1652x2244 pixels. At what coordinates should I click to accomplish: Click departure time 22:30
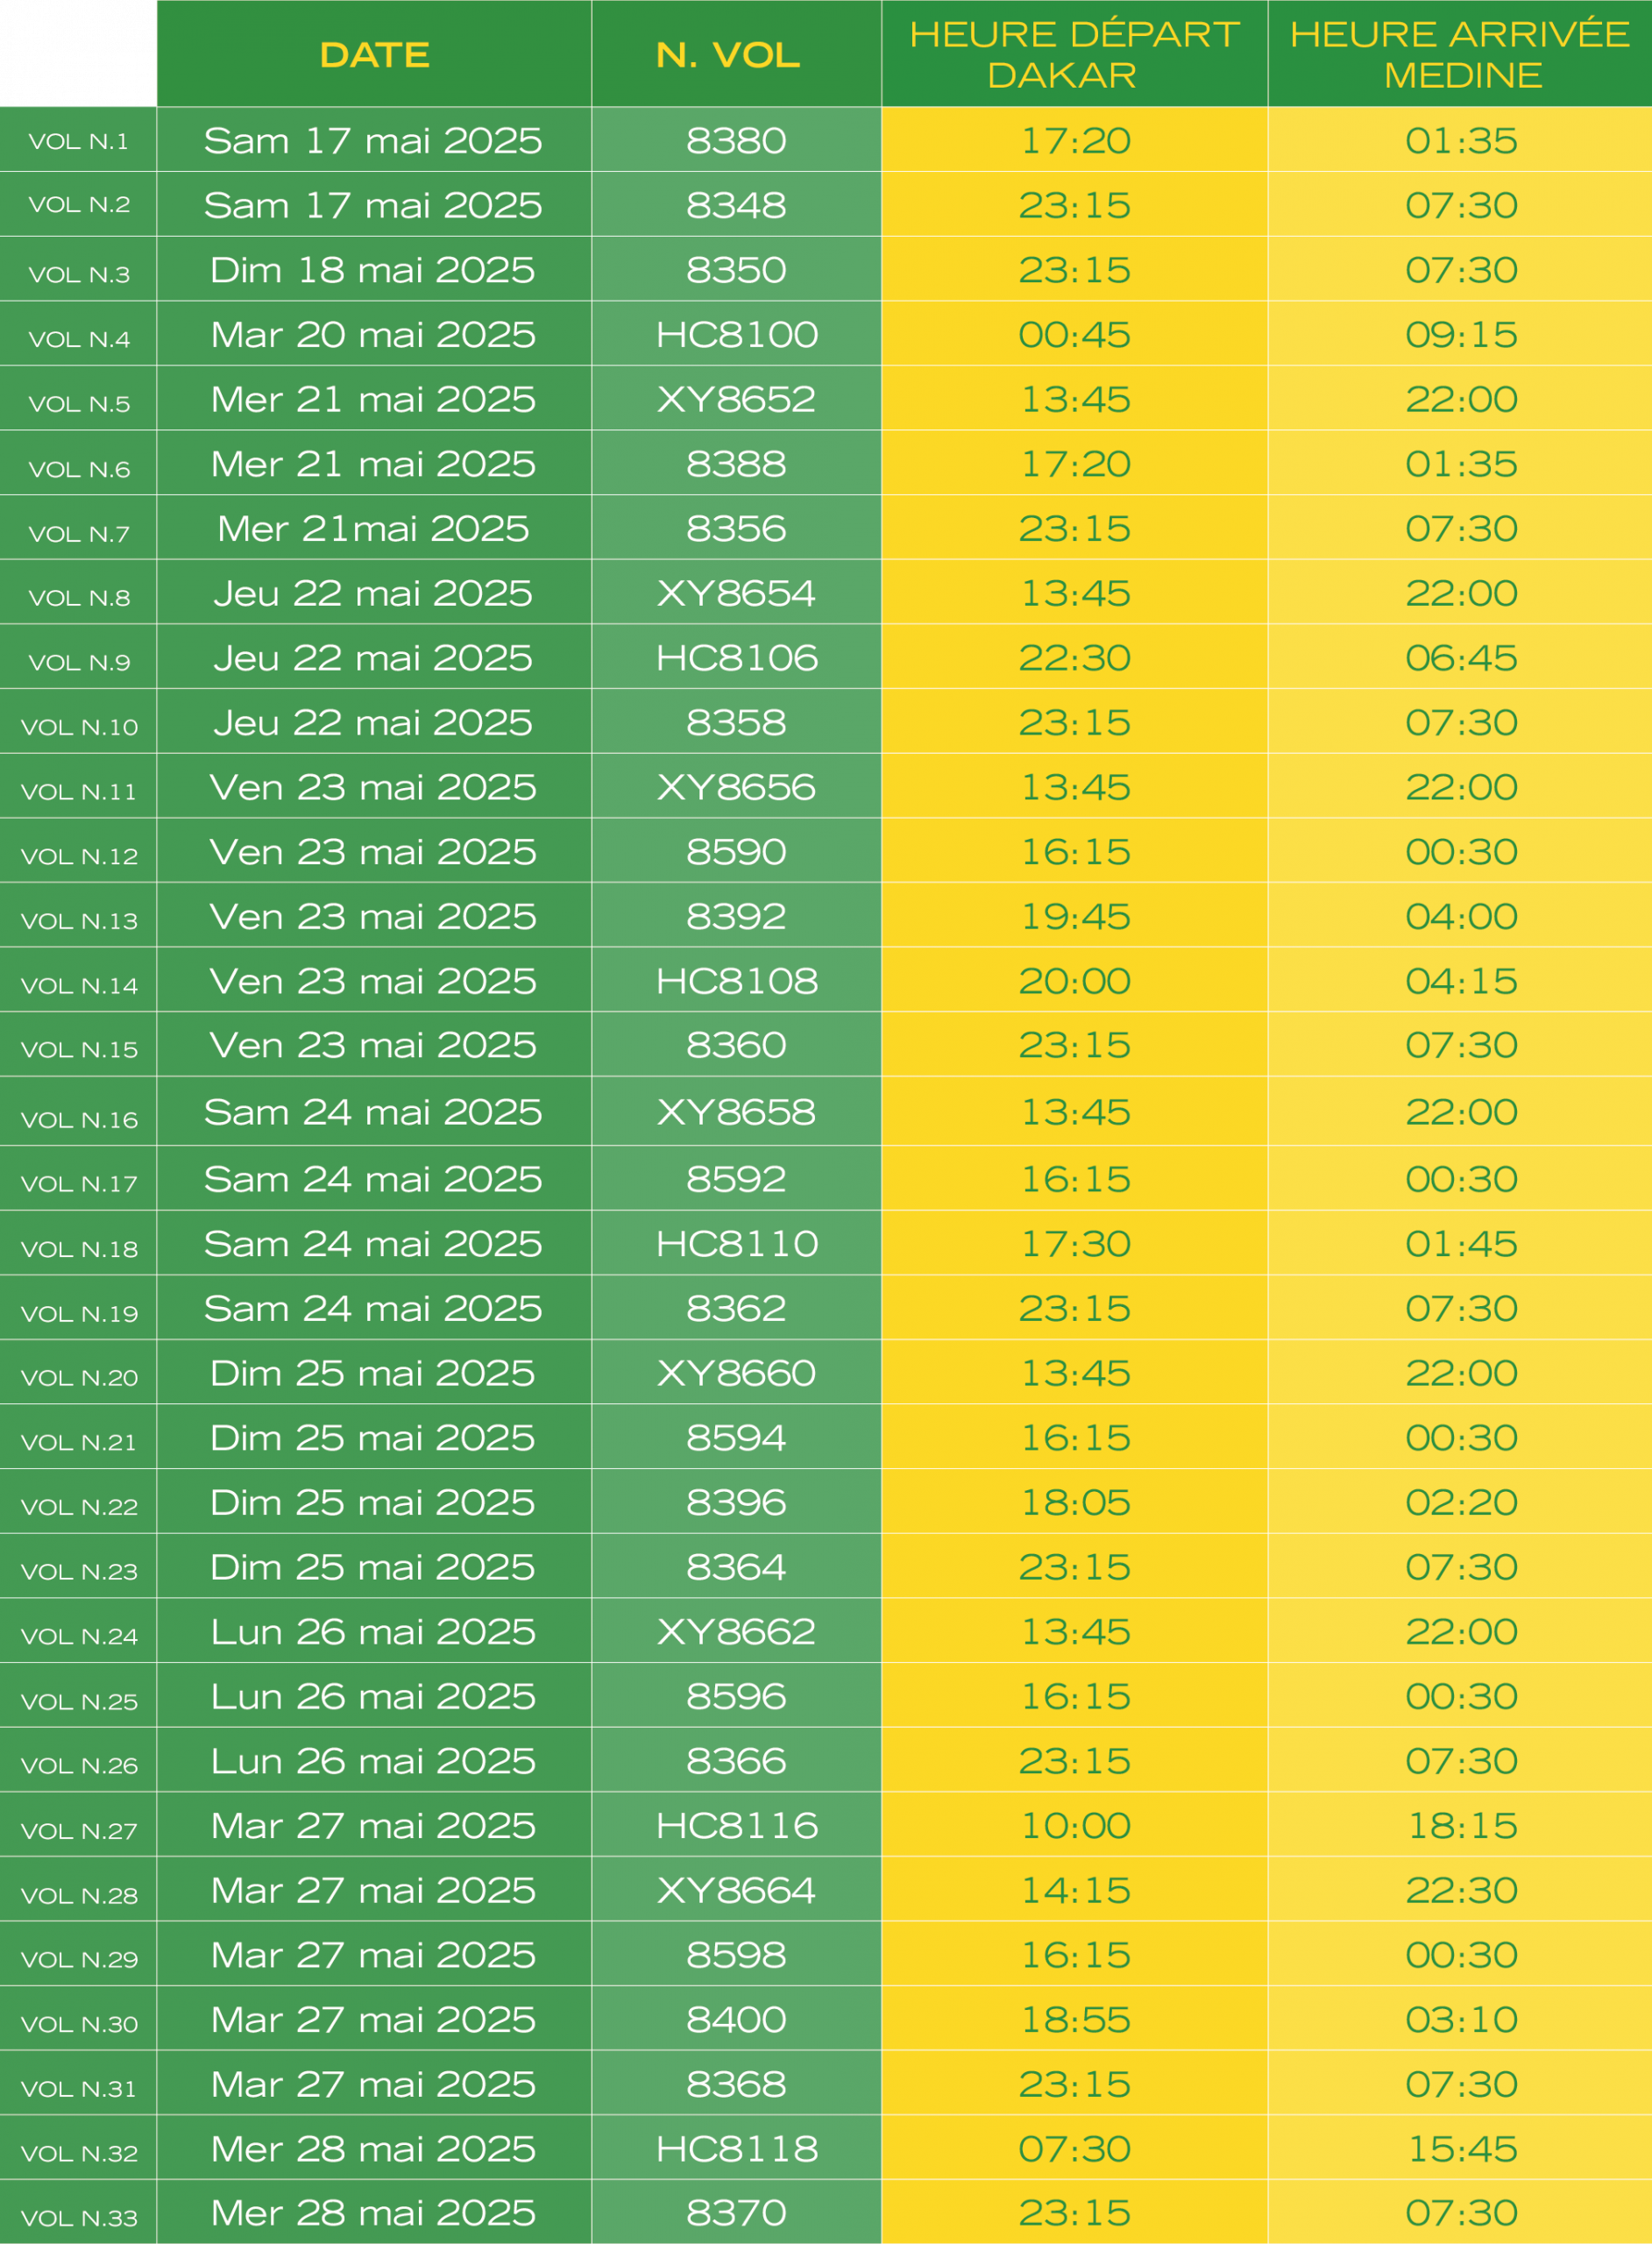pyautogui.click(x=1074, y=657)
